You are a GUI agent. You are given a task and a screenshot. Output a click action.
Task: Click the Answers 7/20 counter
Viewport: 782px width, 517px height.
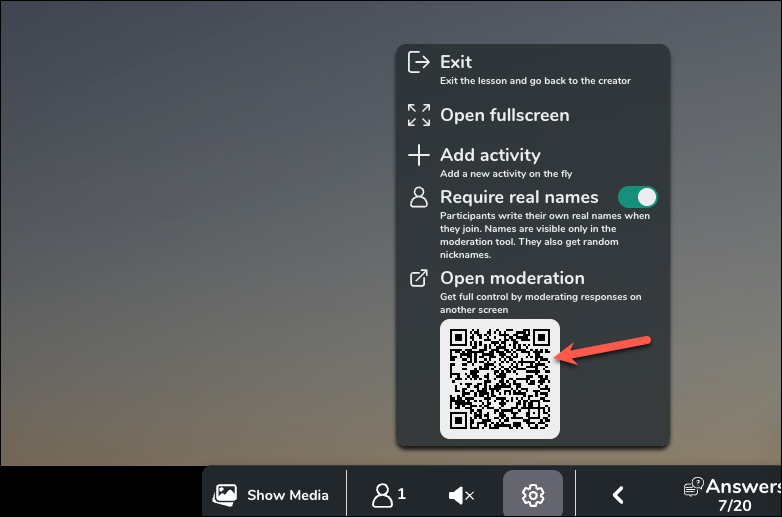734,506
